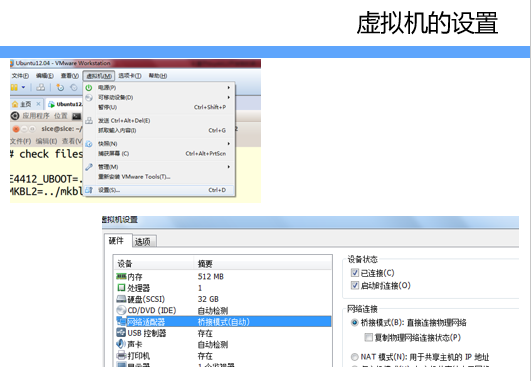Open the 文件(F) menu in VMware

pos(20,76)
